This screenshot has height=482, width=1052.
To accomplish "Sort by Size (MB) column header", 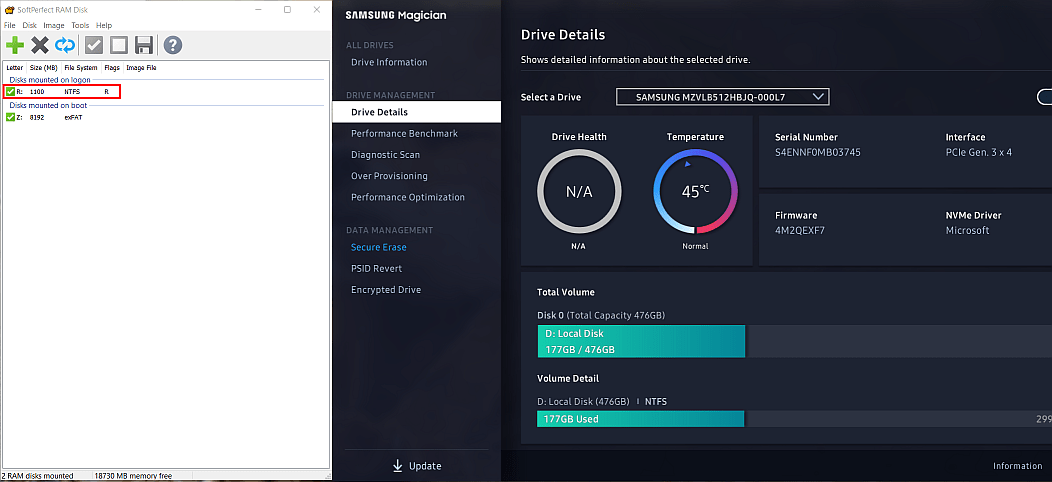I will click(x=44, y=68).
